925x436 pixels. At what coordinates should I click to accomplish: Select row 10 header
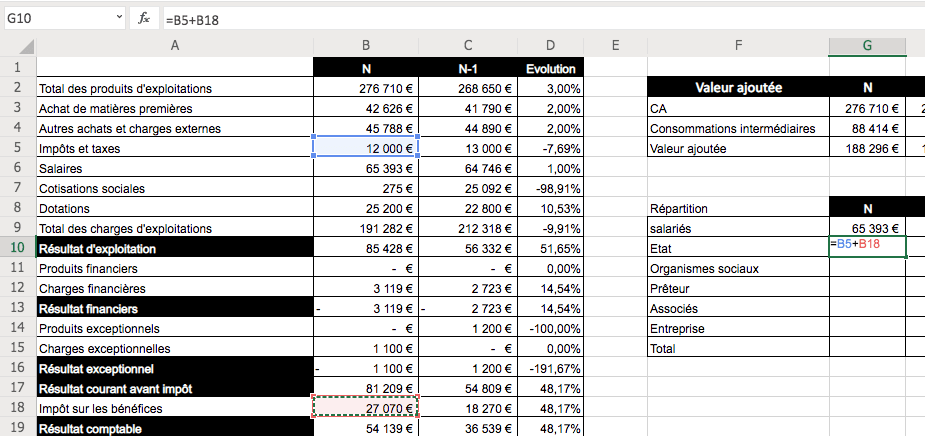[x=17, y=248]
